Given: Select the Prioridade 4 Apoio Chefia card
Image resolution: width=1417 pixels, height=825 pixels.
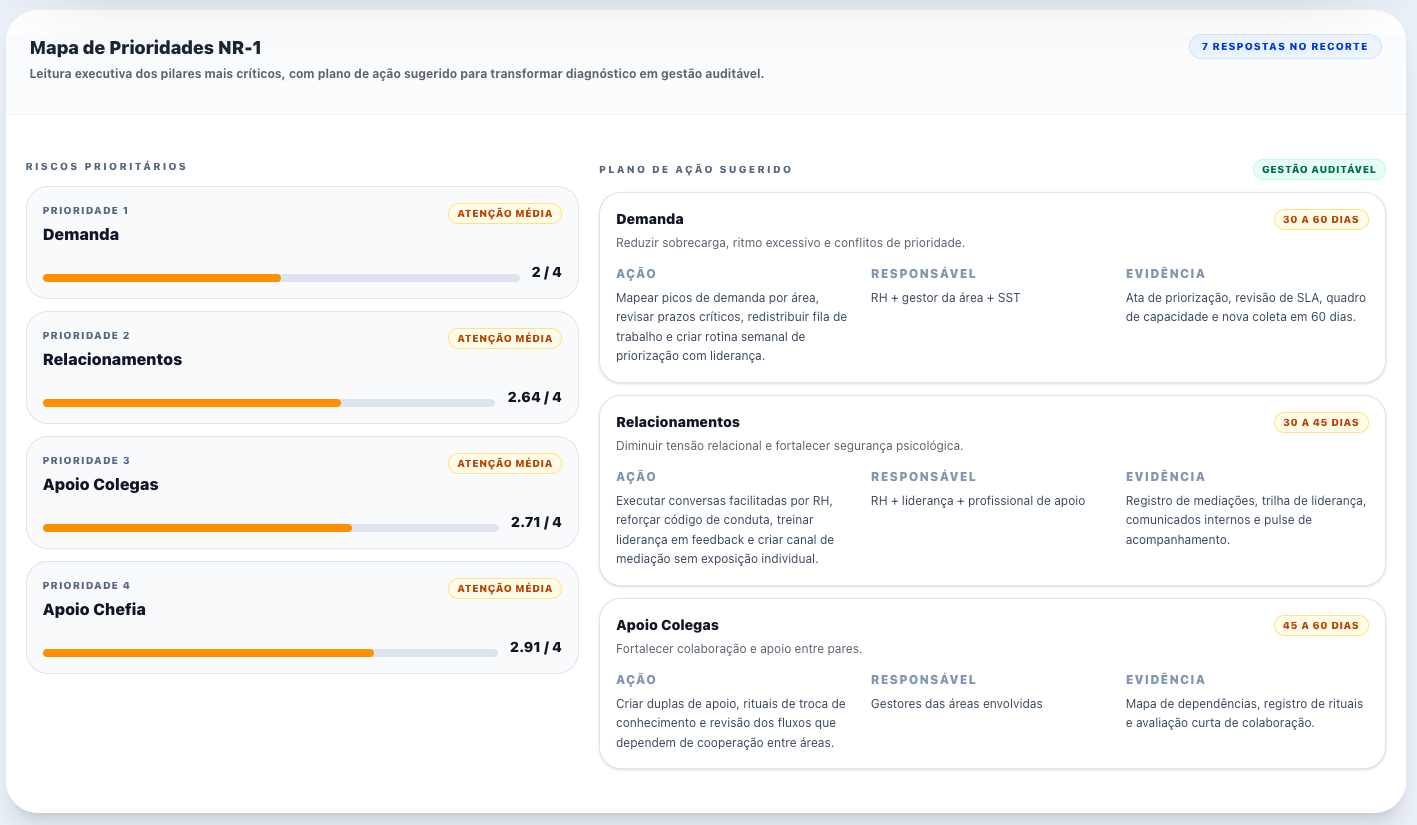Looking at the screenshot, I should click(x=302, y=617).
